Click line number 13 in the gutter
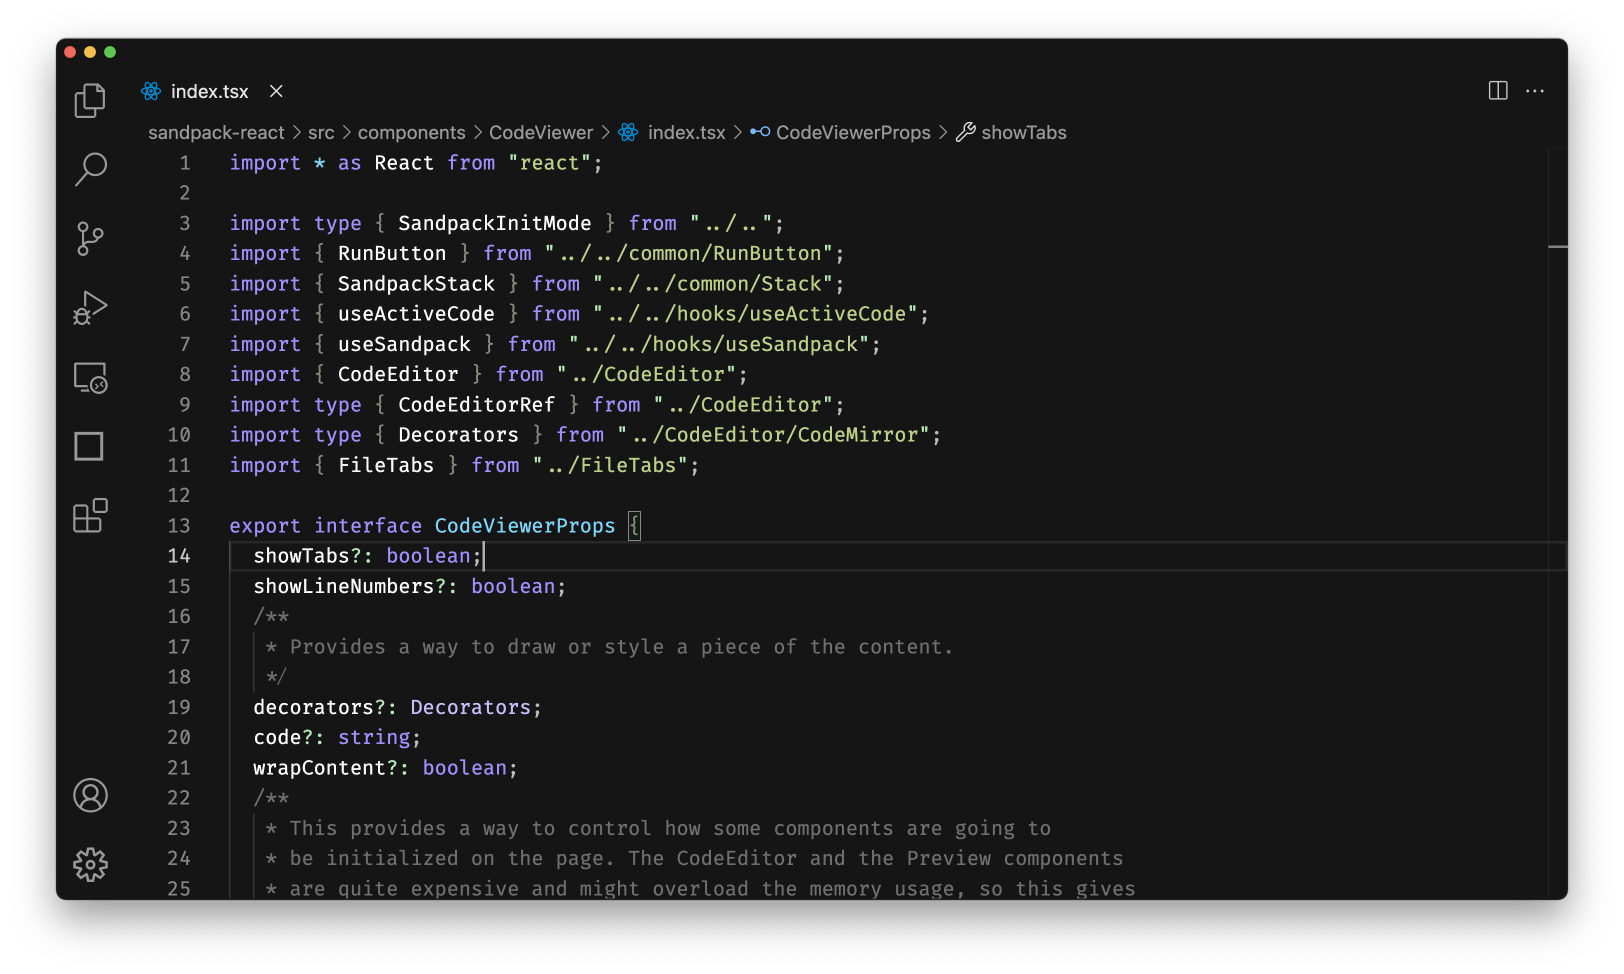Viewport: 1624px width, 974px height. [179, 526]
